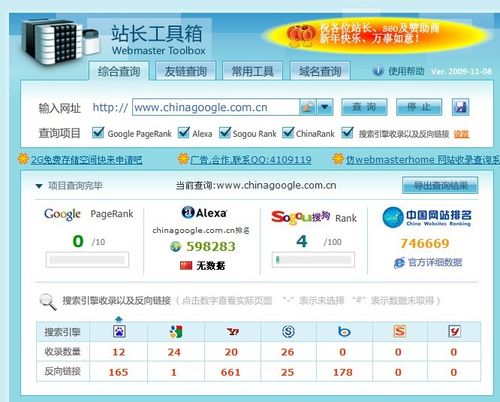Click the sun icon before 仿webmasterhome link
The image size is (500, 402).
(x=338, y=159)
